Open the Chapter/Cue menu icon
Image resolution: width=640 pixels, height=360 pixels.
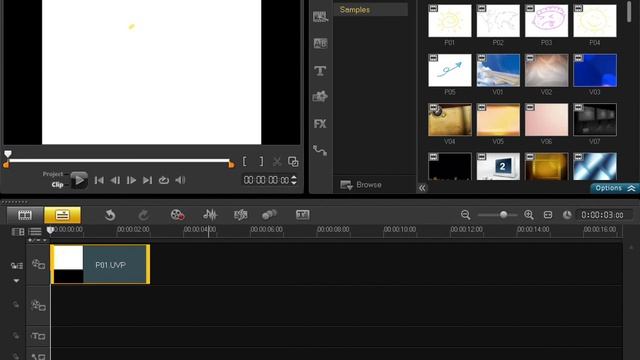37,240
